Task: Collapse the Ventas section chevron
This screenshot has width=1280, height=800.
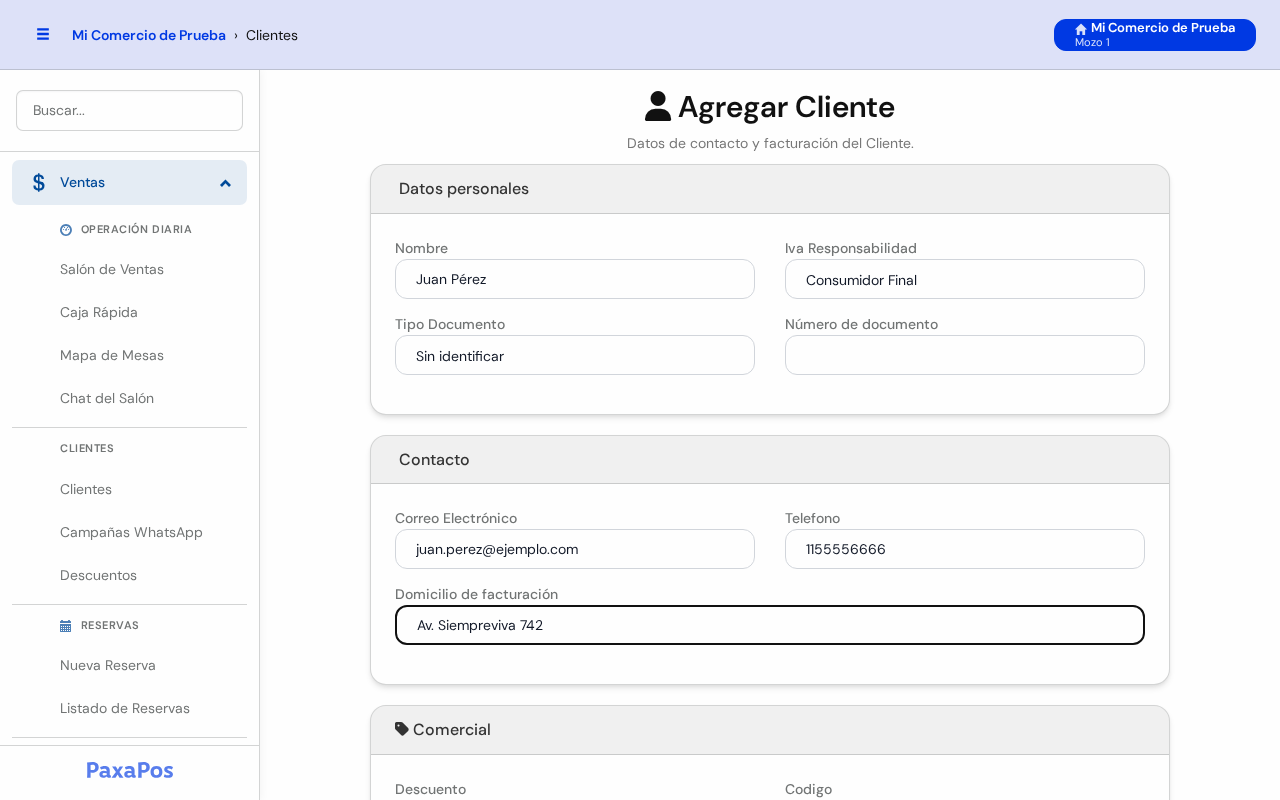Action: click(225, 183)
